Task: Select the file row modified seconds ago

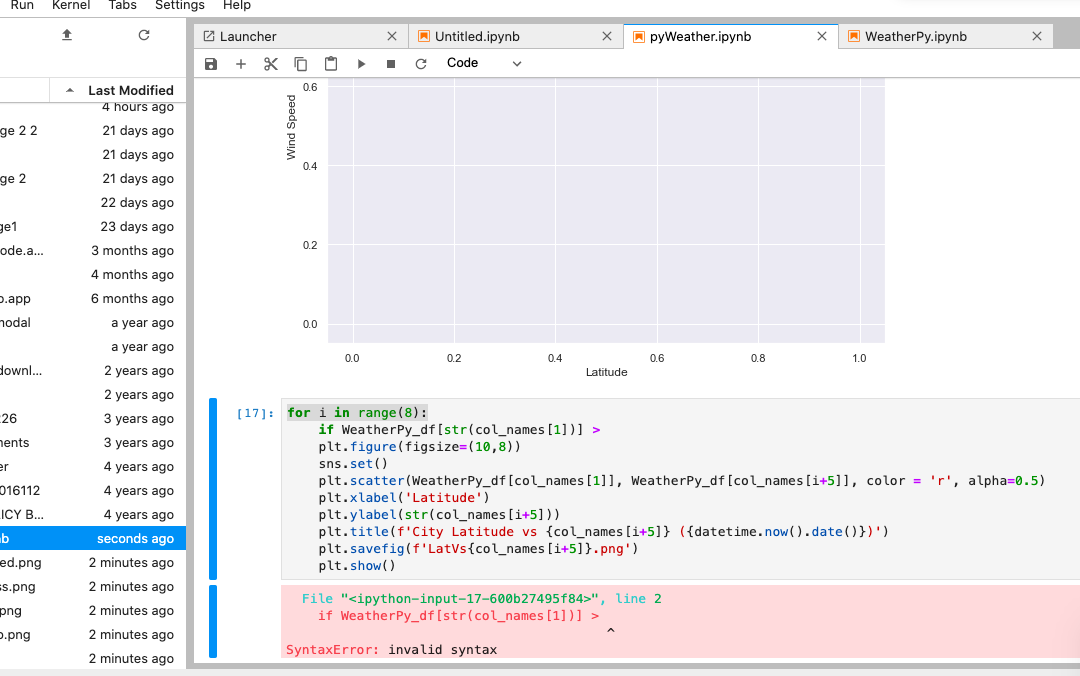Action: click(x=93, y=539)
